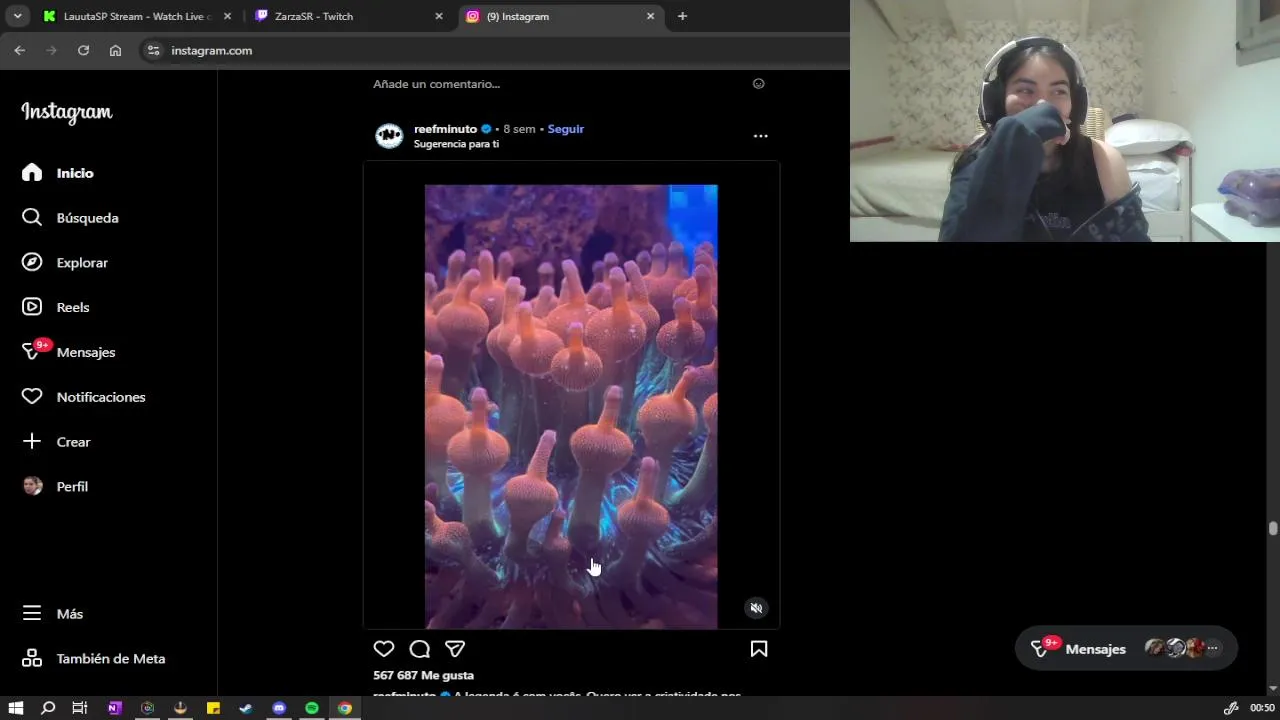The width and height of the screenshot is (1280, 720).
Task: Go back in browser
Action: tap(19, 50)
